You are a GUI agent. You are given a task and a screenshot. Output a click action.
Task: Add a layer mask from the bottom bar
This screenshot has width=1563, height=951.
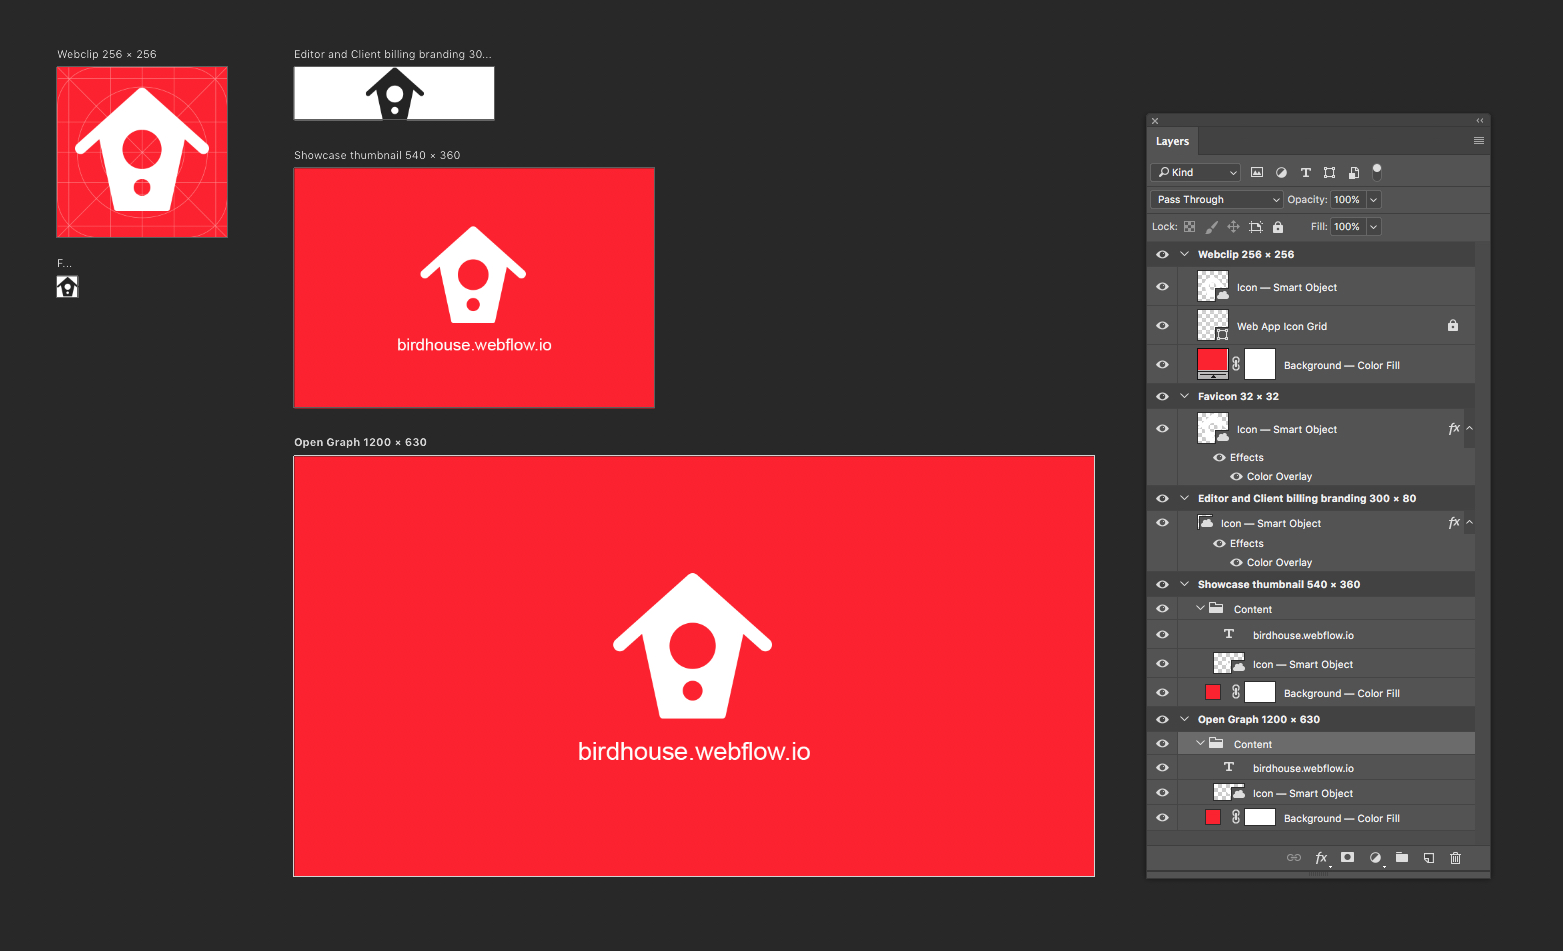(1348, 858)
